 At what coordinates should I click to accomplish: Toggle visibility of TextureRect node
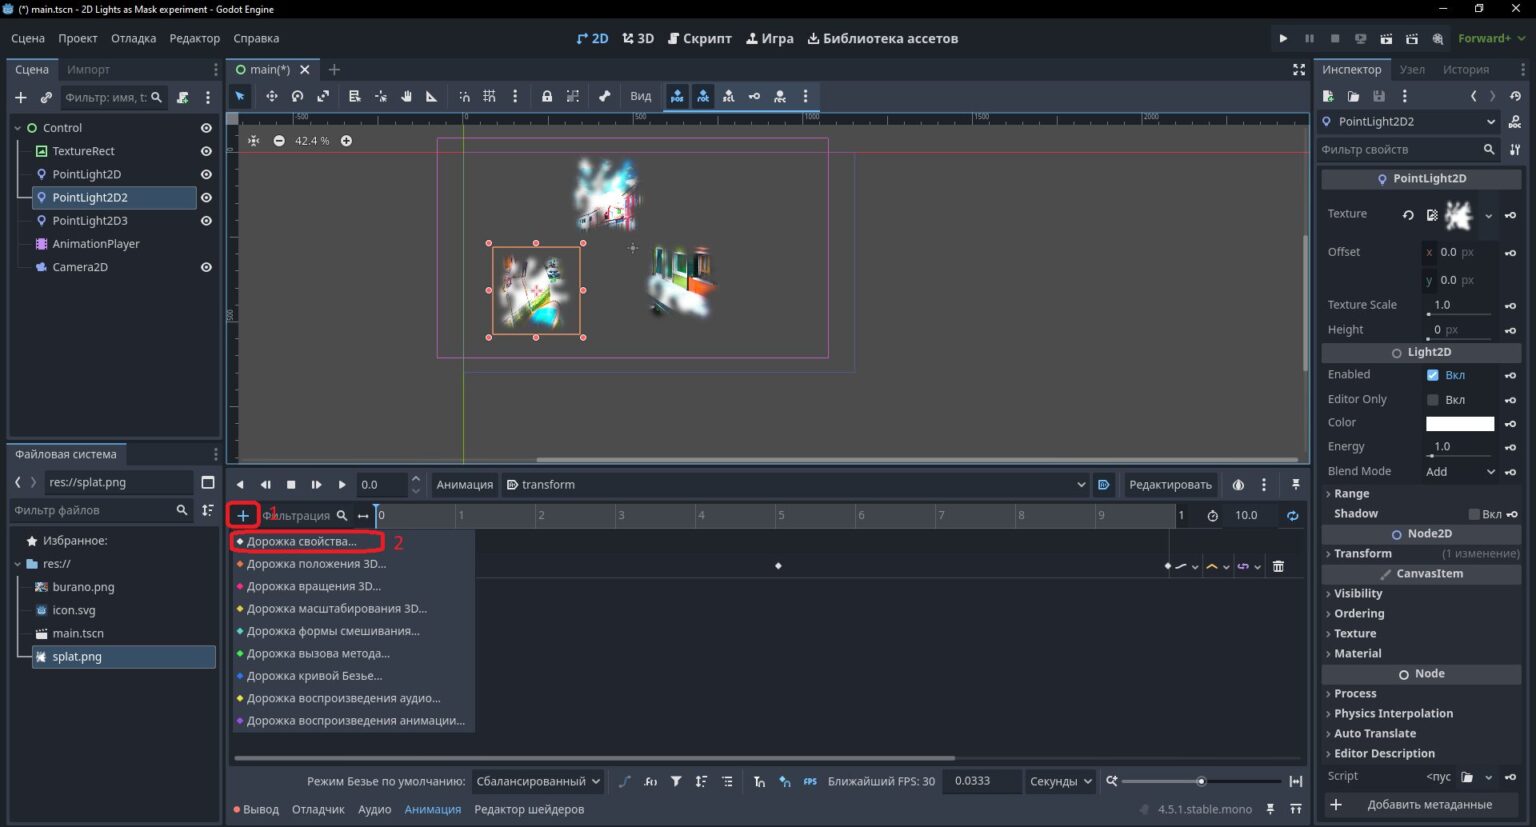tap(206, 151)
